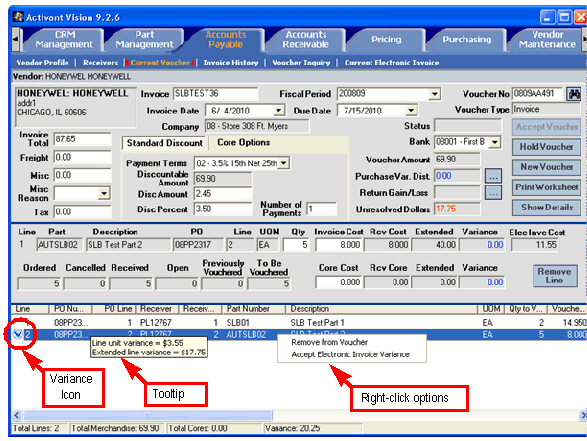Click the Invoice Total field
The height and width of the screenshot is (441, 587).
tap(82, 139)
